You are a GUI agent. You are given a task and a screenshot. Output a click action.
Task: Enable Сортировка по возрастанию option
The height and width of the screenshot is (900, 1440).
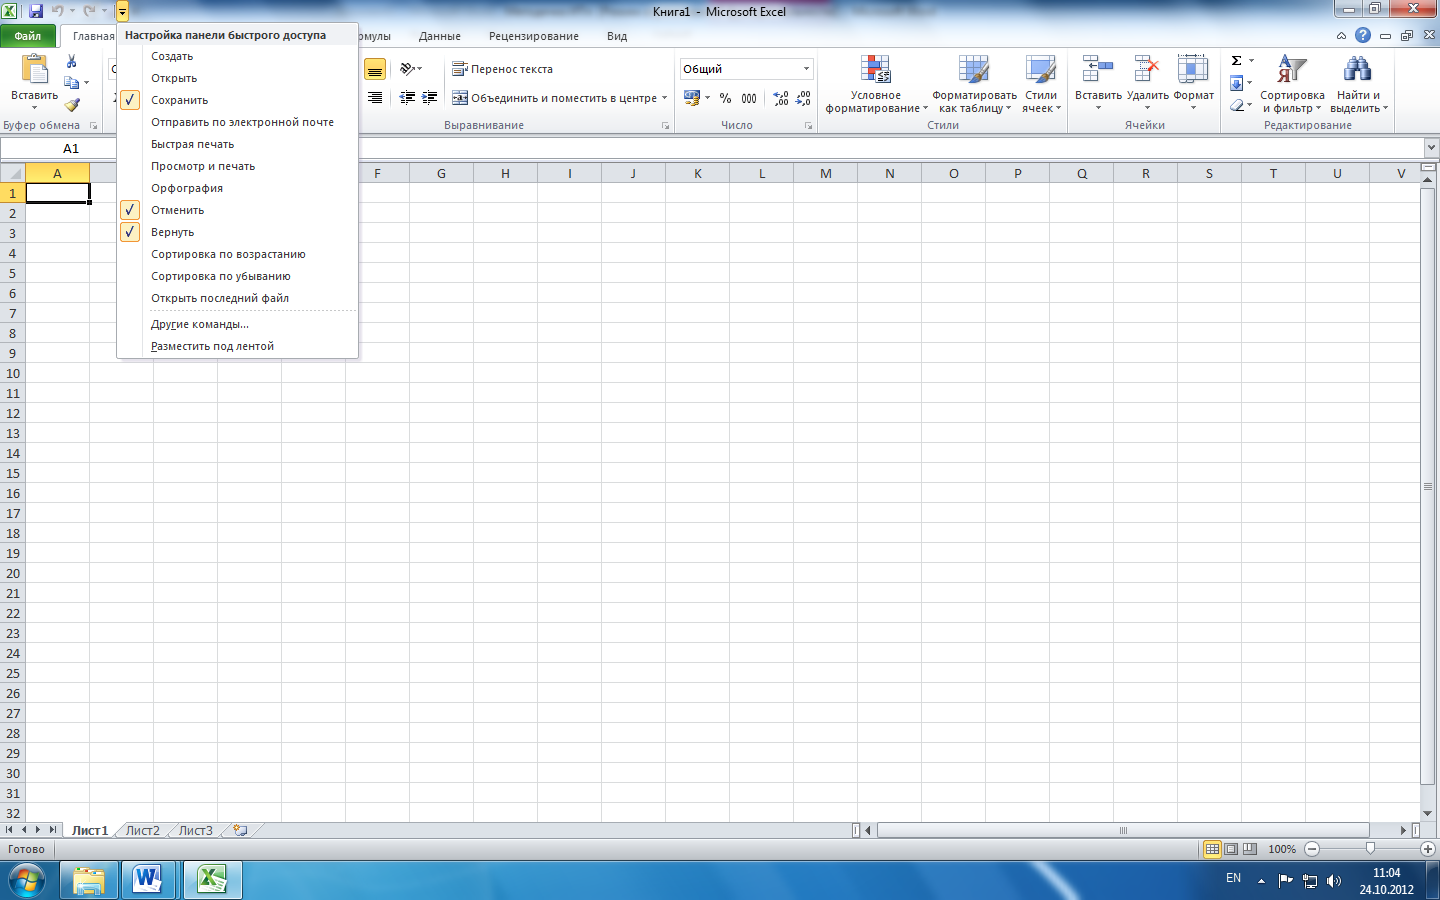click(238, 254)
